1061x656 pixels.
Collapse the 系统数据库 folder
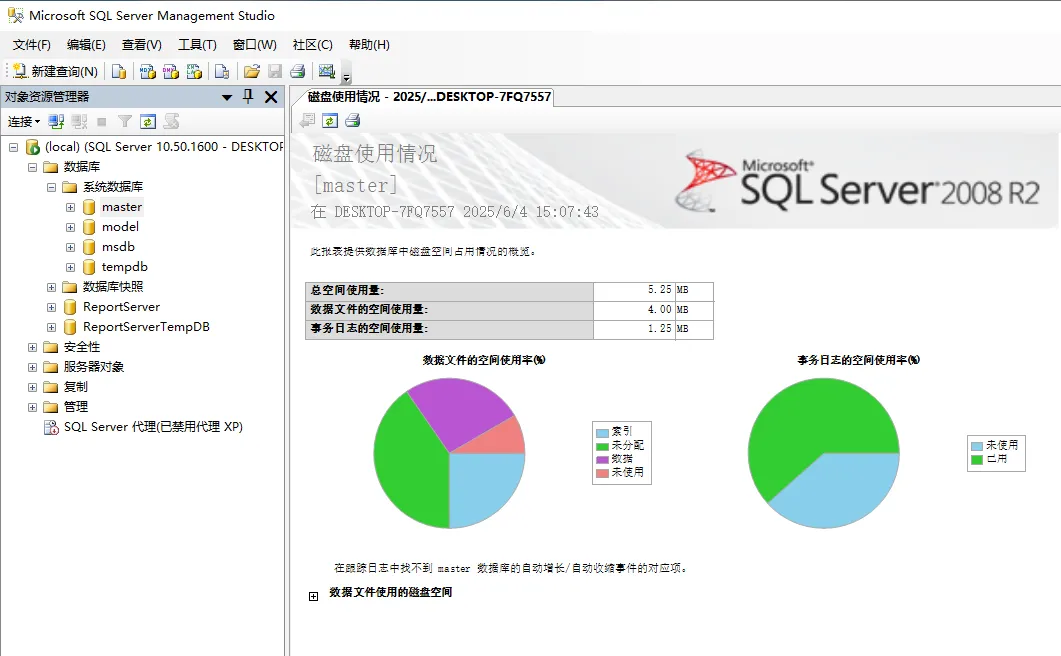coord(51,187)
